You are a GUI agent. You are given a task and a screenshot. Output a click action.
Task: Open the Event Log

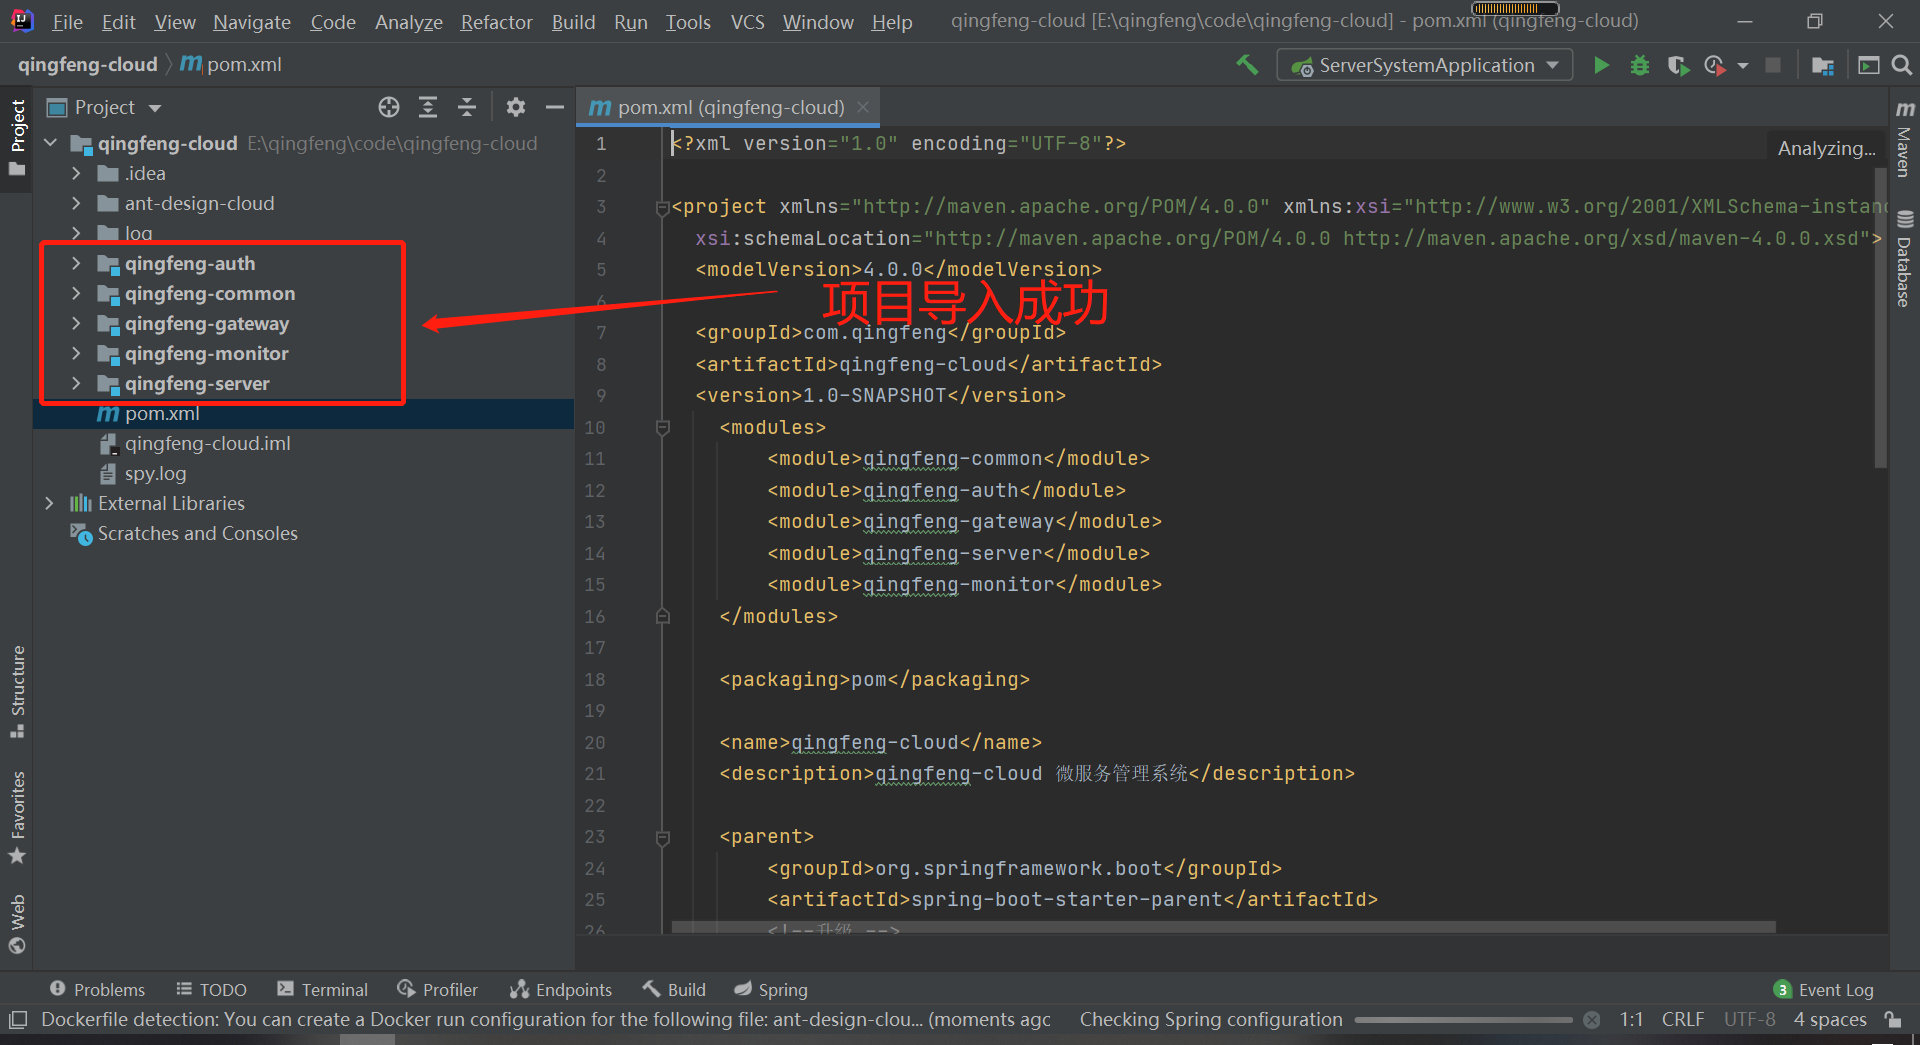click(1824, 989)
